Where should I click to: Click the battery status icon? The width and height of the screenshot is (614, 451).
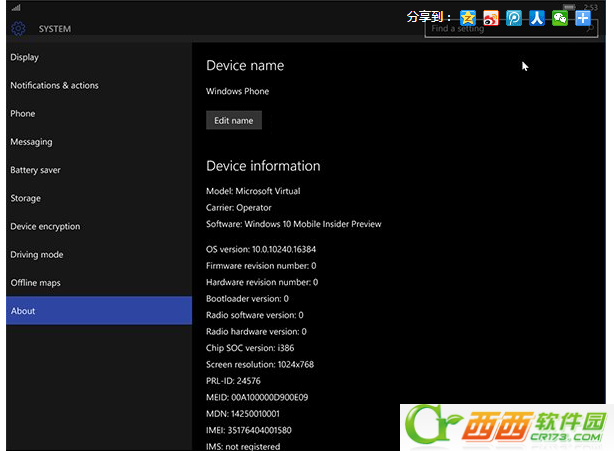569,7
